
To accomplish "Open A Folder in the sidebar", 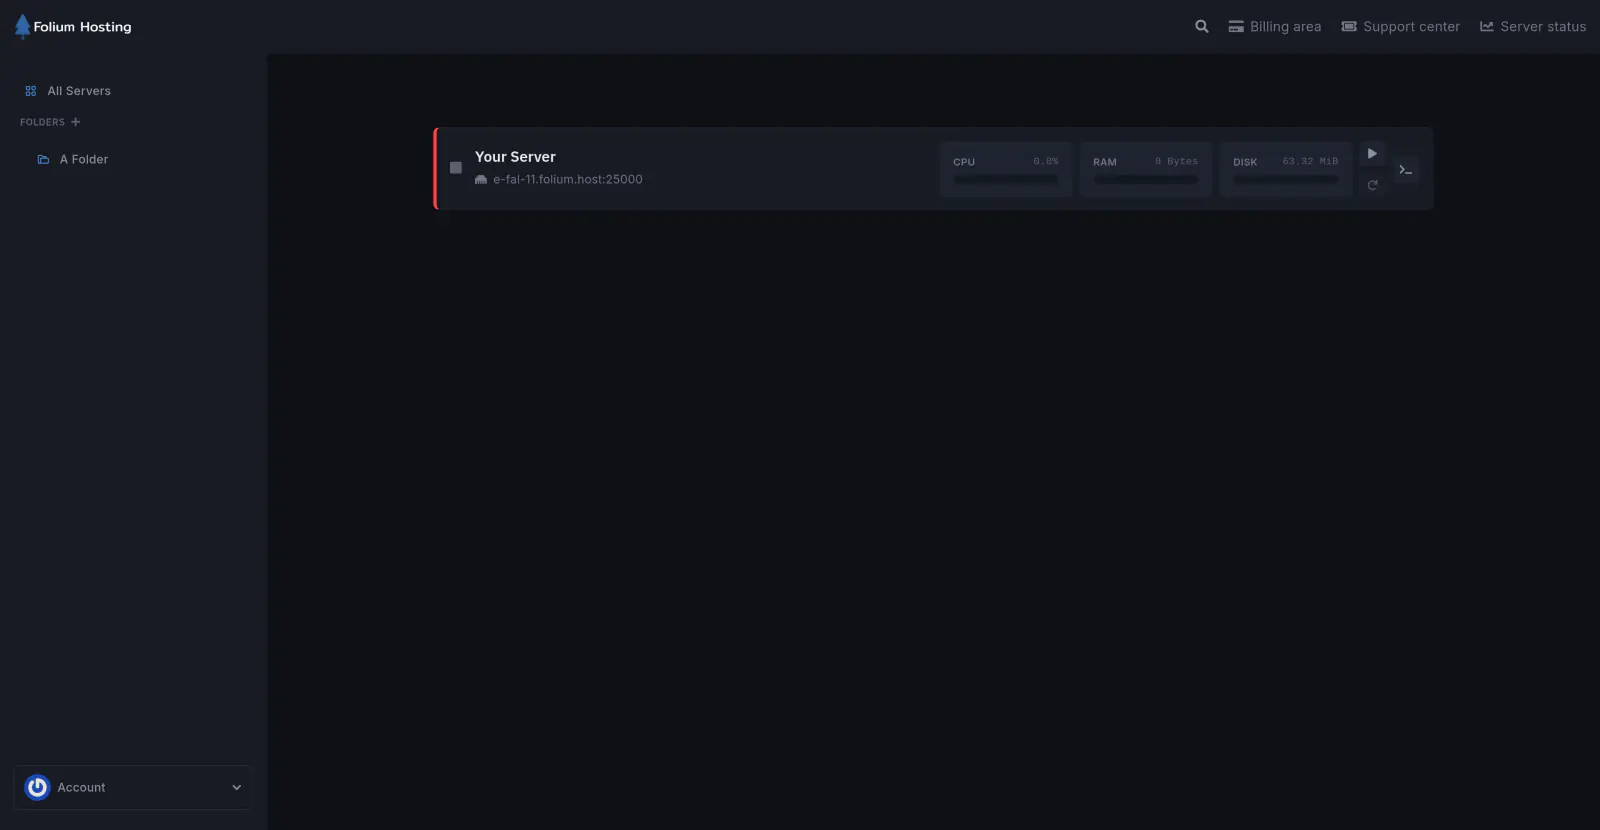I will pos(83,159).
